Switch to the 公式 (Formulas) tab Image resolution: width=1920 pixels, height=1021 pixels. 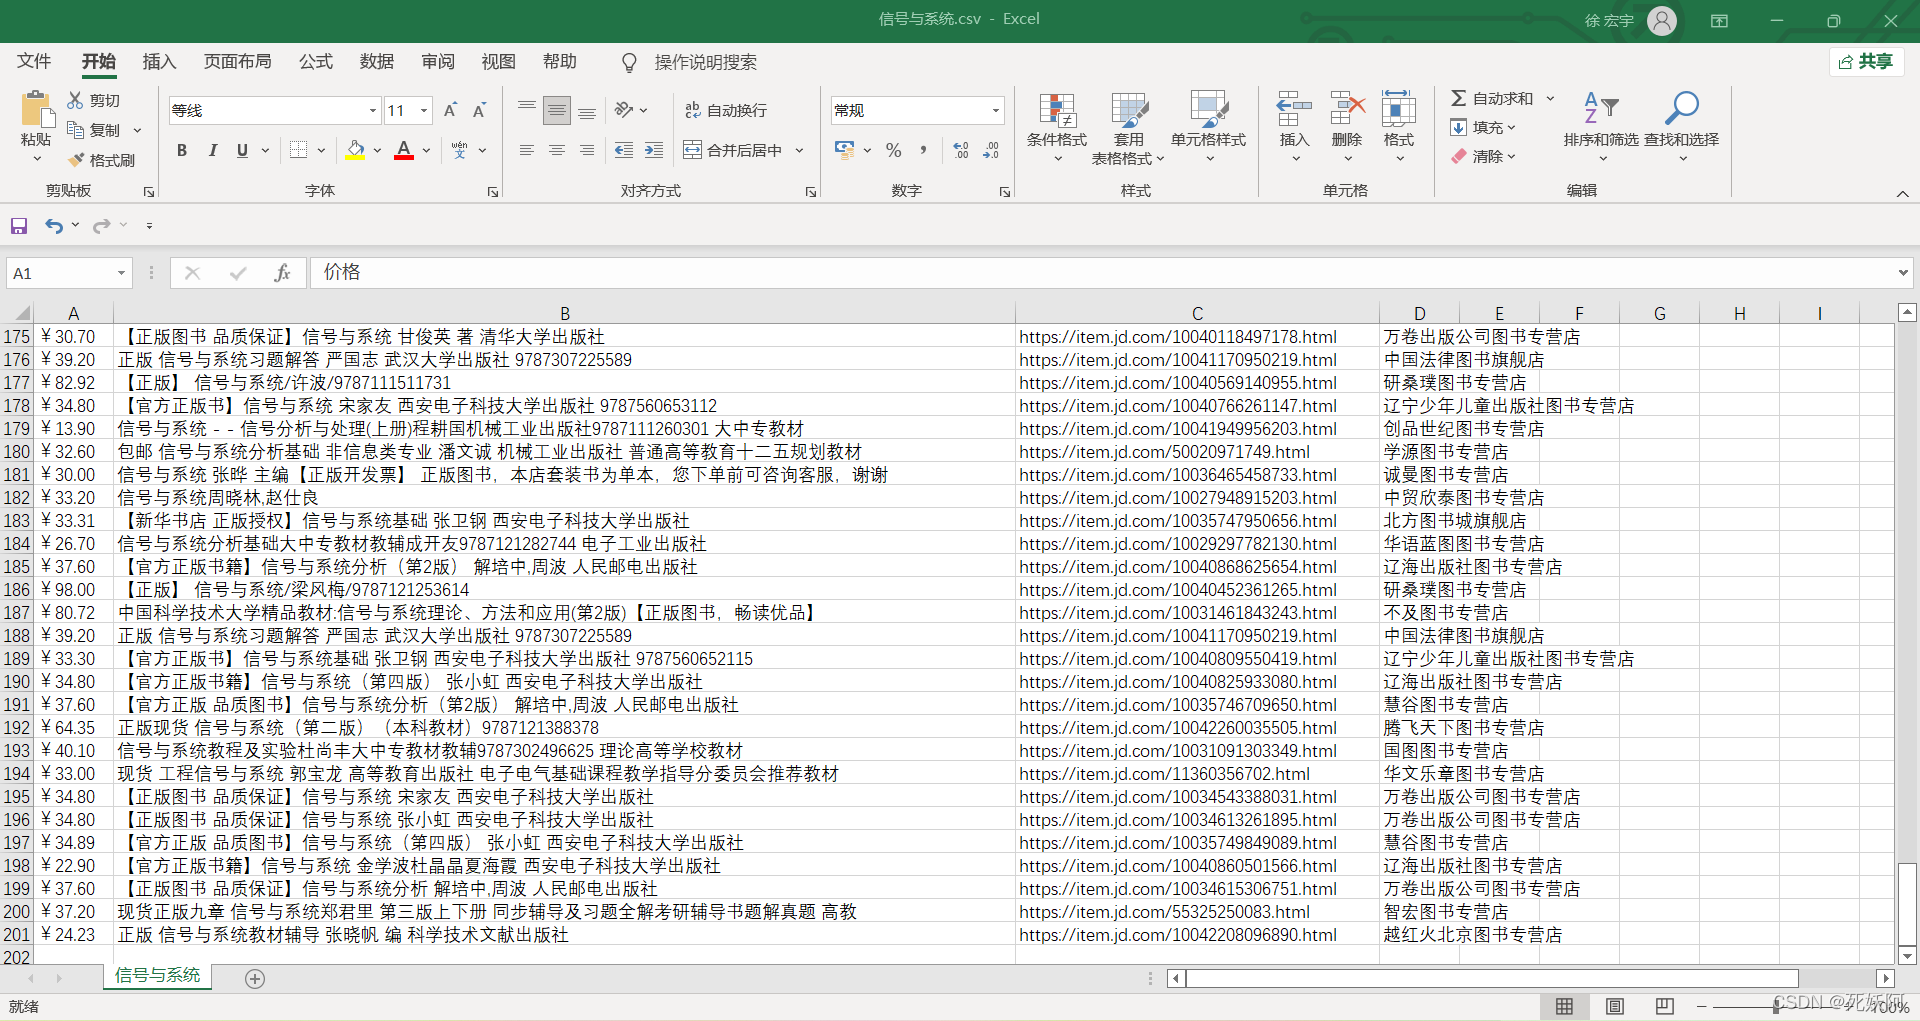pyautogui.click(x=316, y=61)
